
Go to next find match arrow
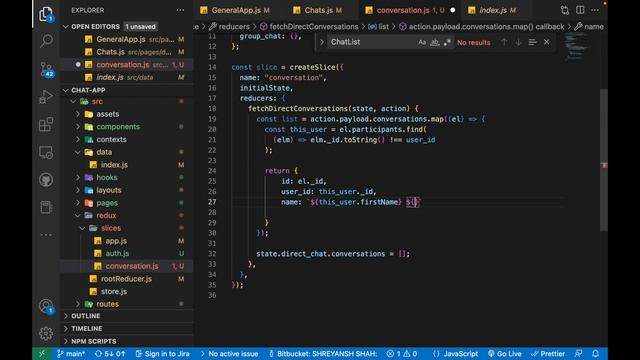(x=518, y=42)
